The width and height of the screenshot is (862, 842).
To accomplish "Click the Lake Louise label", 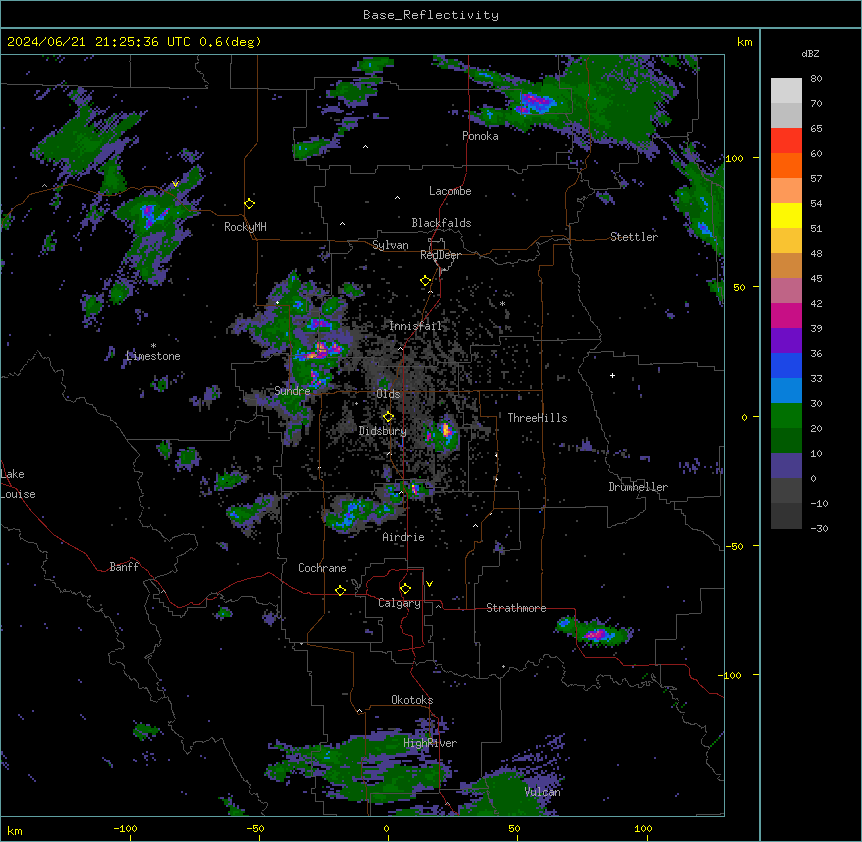I will pyautogui.click(x=18, y=484).
